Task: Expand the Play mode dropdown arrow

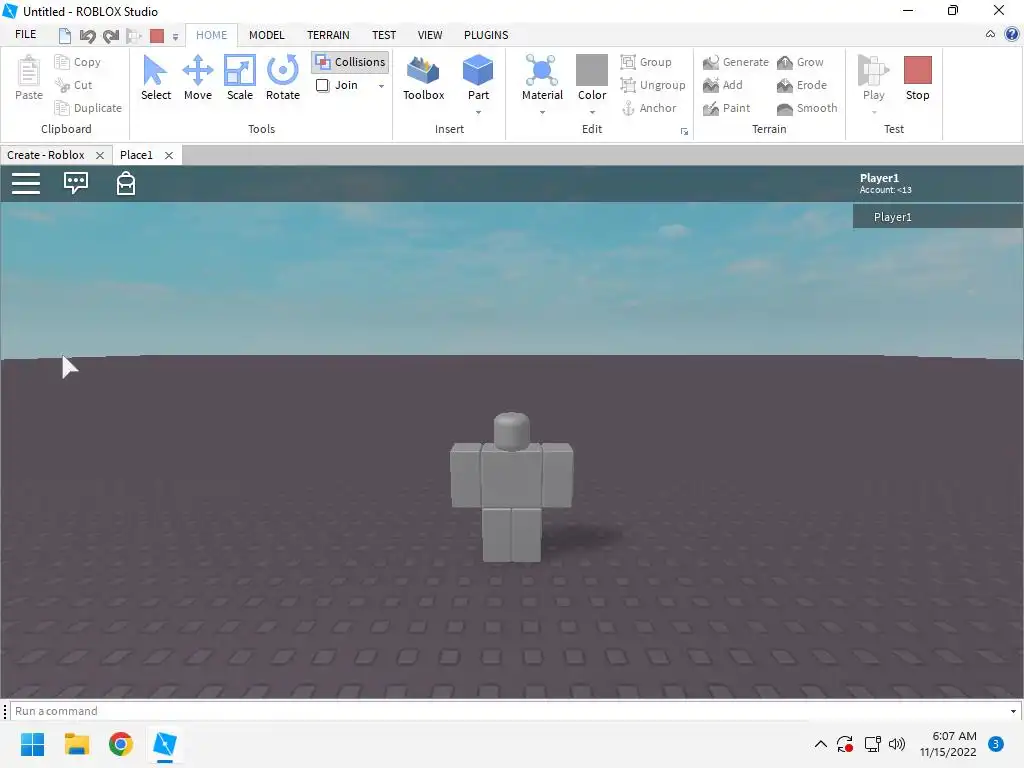Action: pyautogui.click(x=874, y=112)
